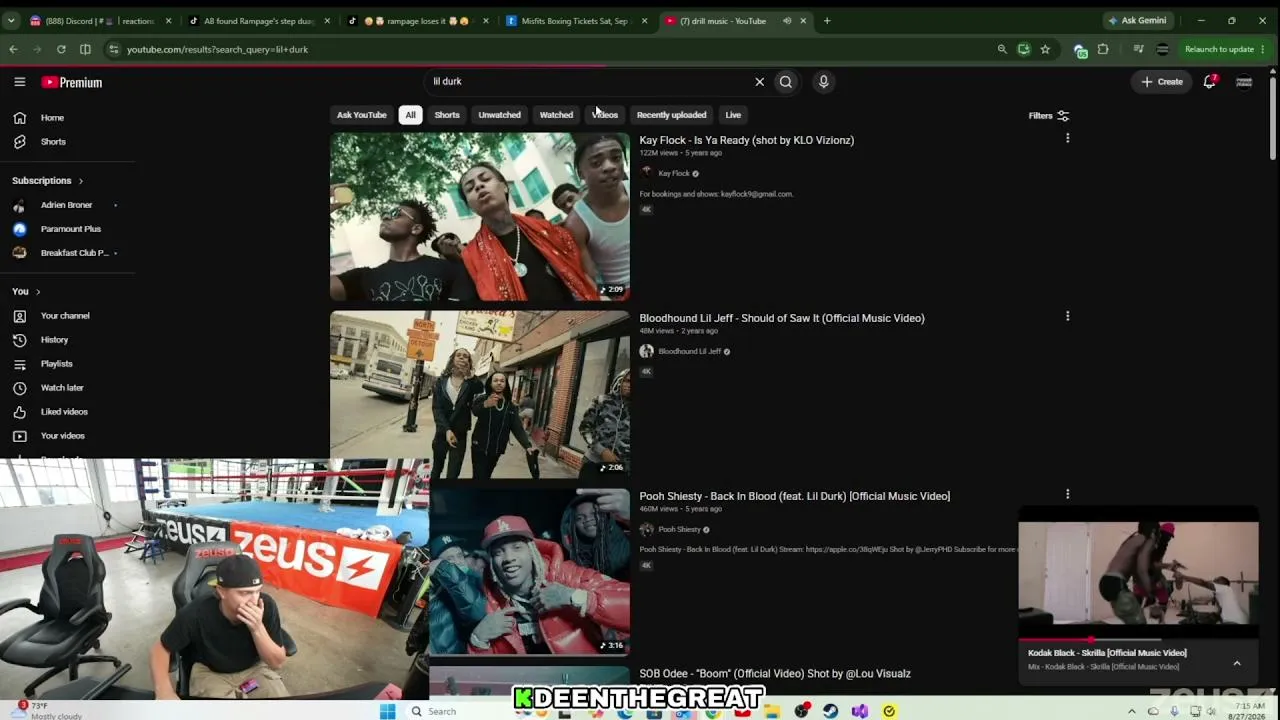Bookmark this page with the star
The image size is (1280, 720).
(1045, 49)
